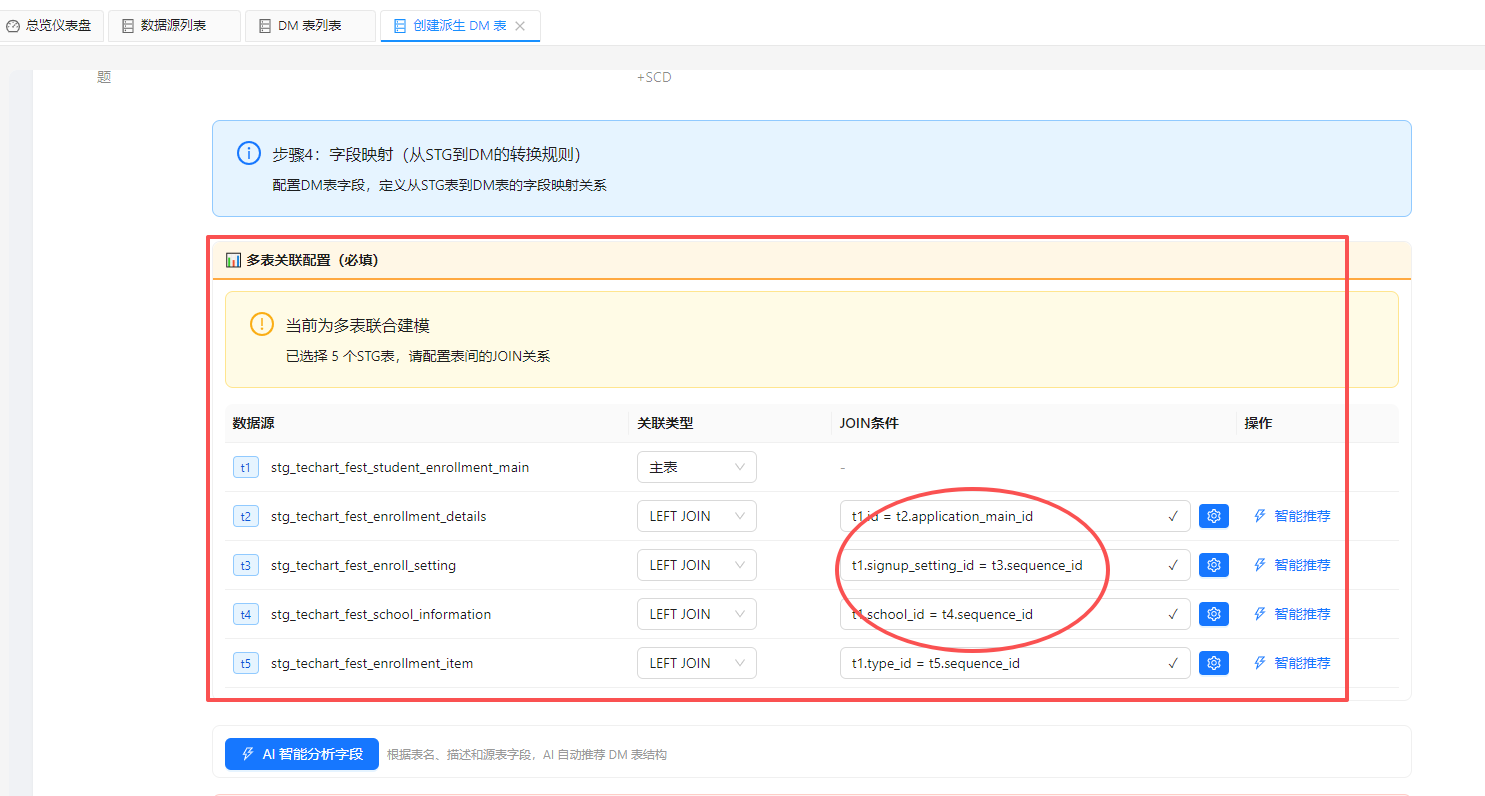Click checkmark in t5 JOIN condition field
The image size is (1485, 796).
click(x=1173, y=663)
